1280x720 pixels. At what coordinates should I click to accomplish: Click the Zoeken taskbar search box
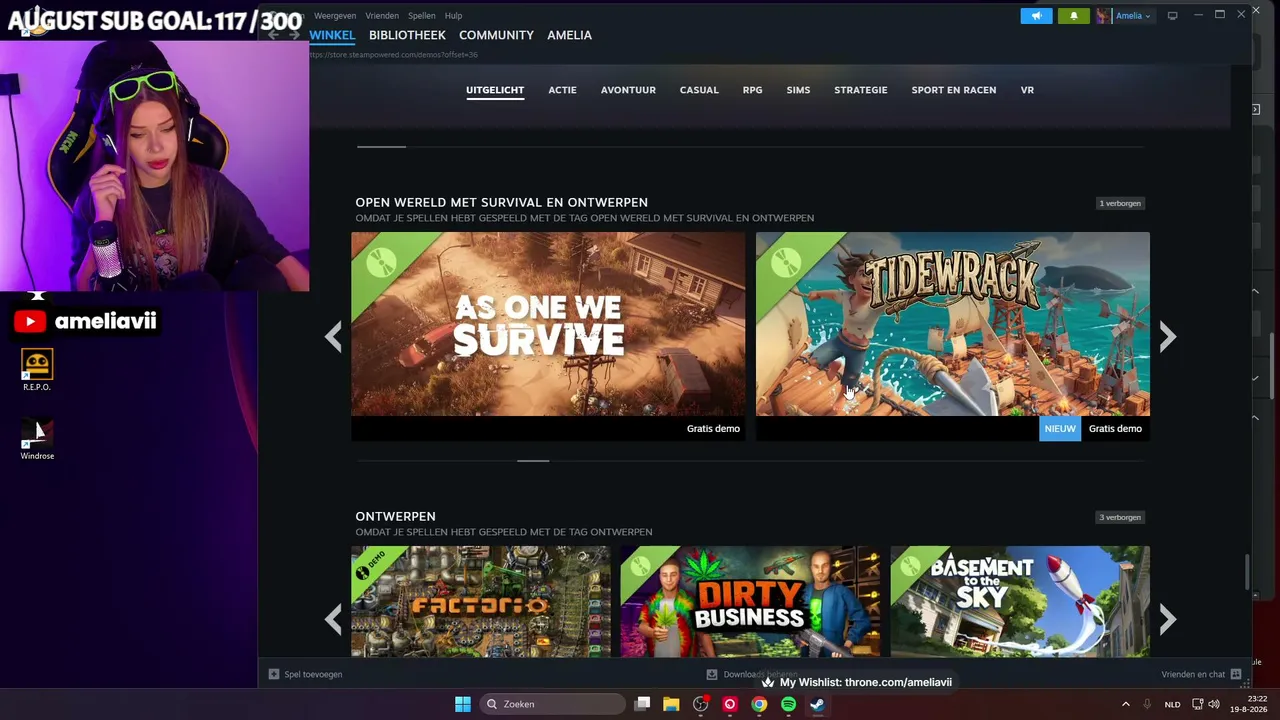pos(553,704)
